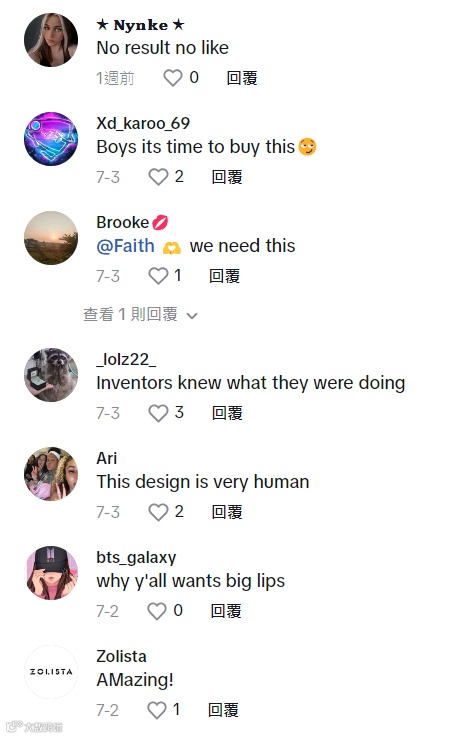Like Nynke's "No result no like" comment

(x=172, y=78)
